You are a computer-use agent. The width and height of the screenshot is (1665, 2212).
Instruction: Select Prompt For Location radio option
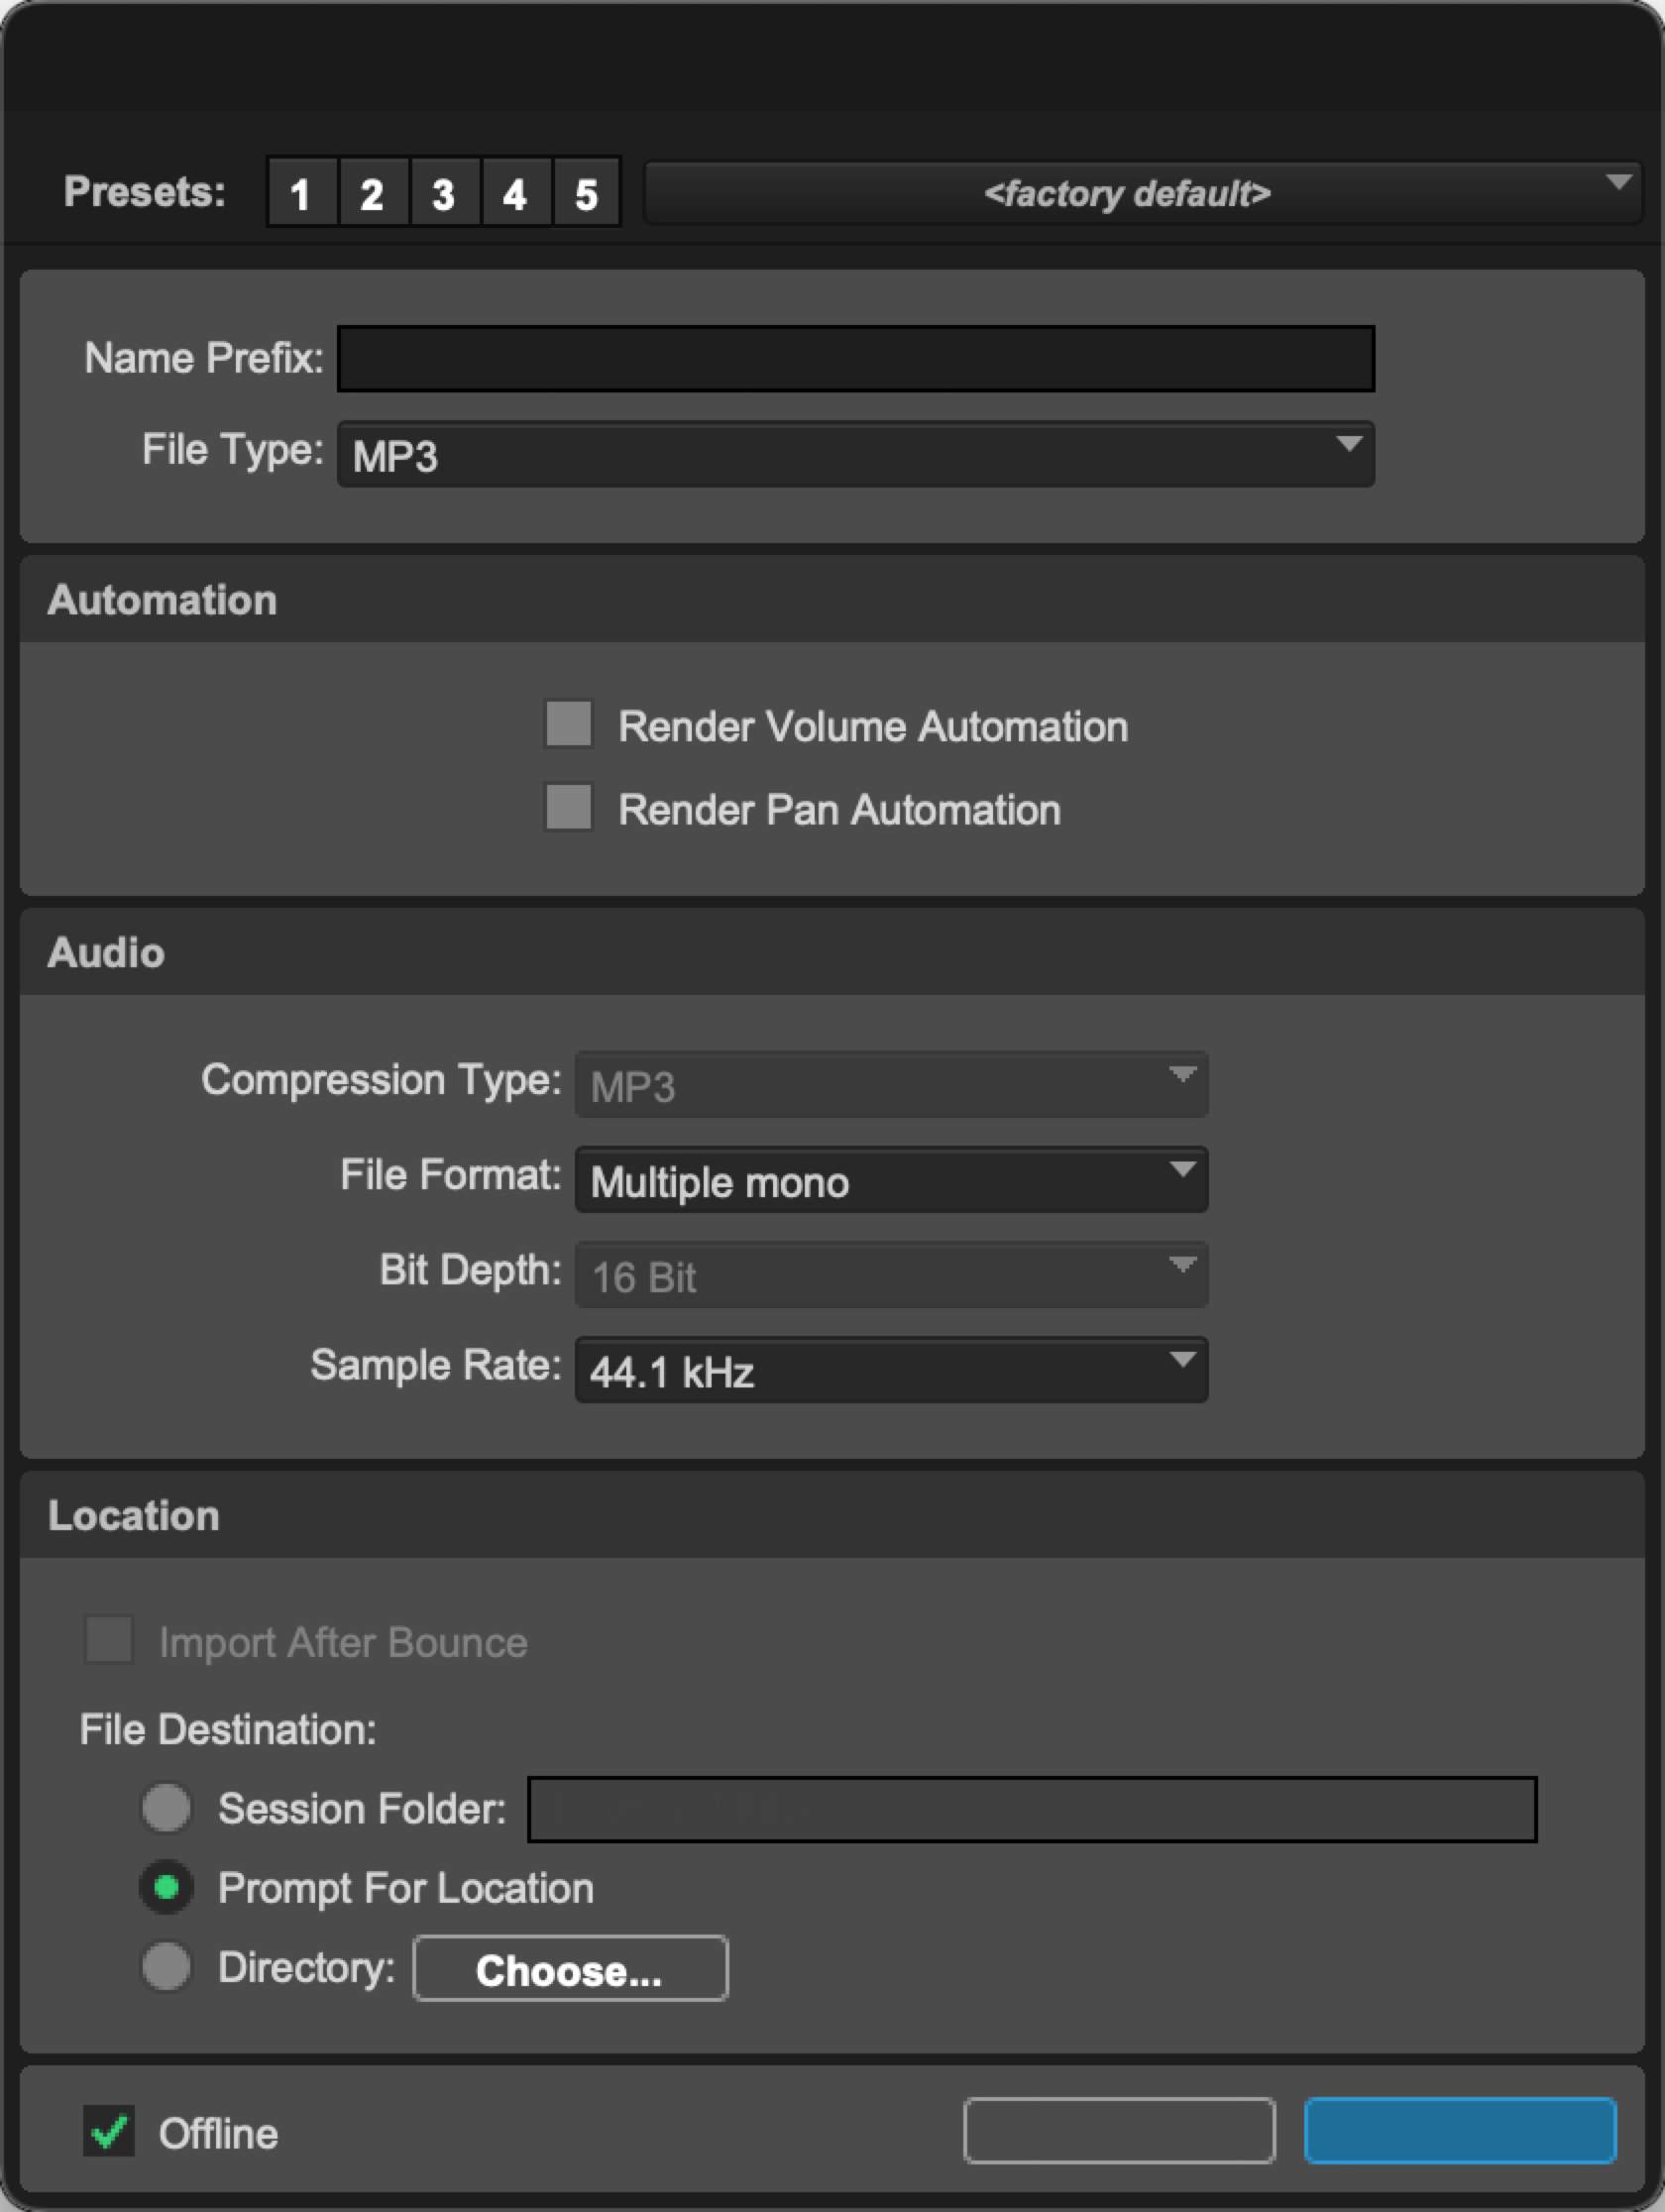[166, 1887]
